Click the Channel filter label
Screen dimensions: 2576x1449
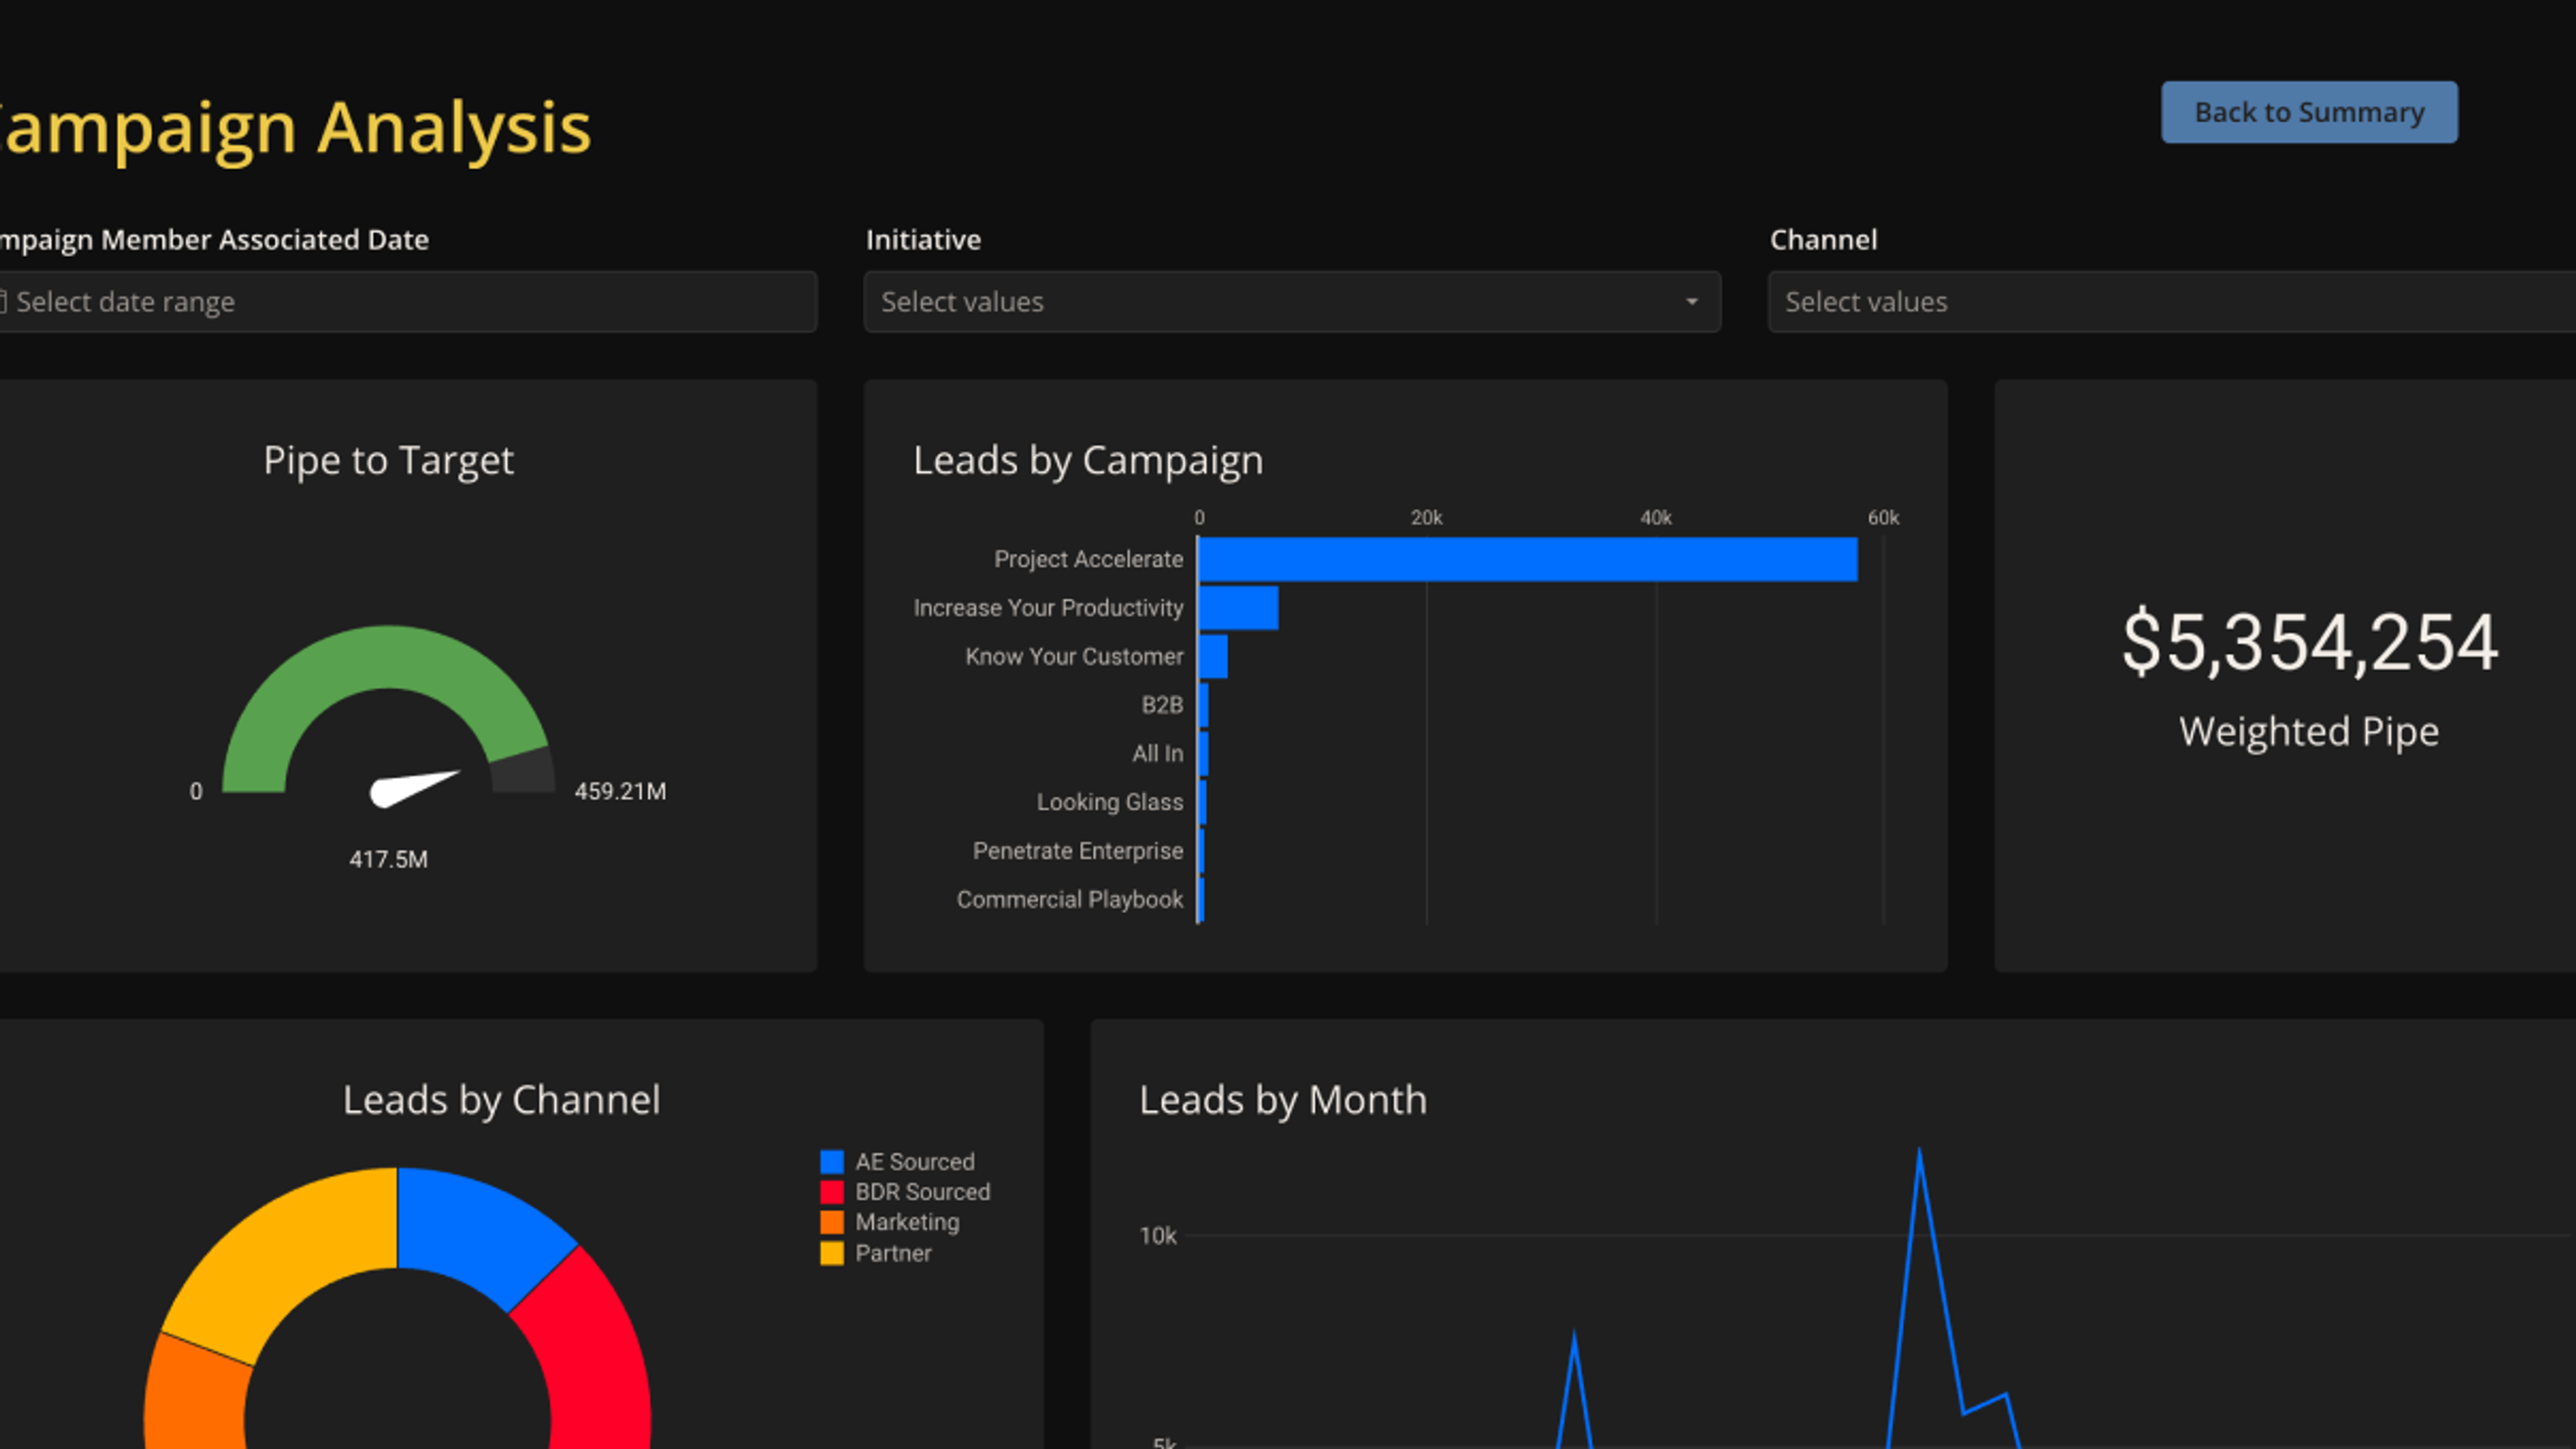point(1823,240)
